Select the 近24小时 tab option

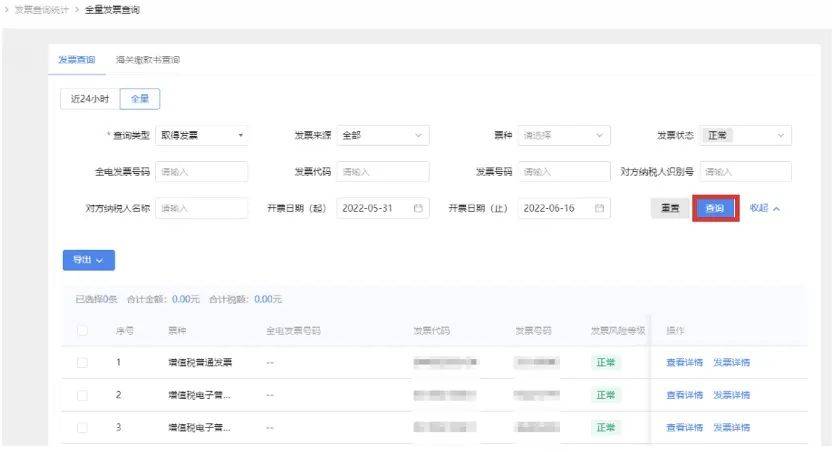coord(90,99)
